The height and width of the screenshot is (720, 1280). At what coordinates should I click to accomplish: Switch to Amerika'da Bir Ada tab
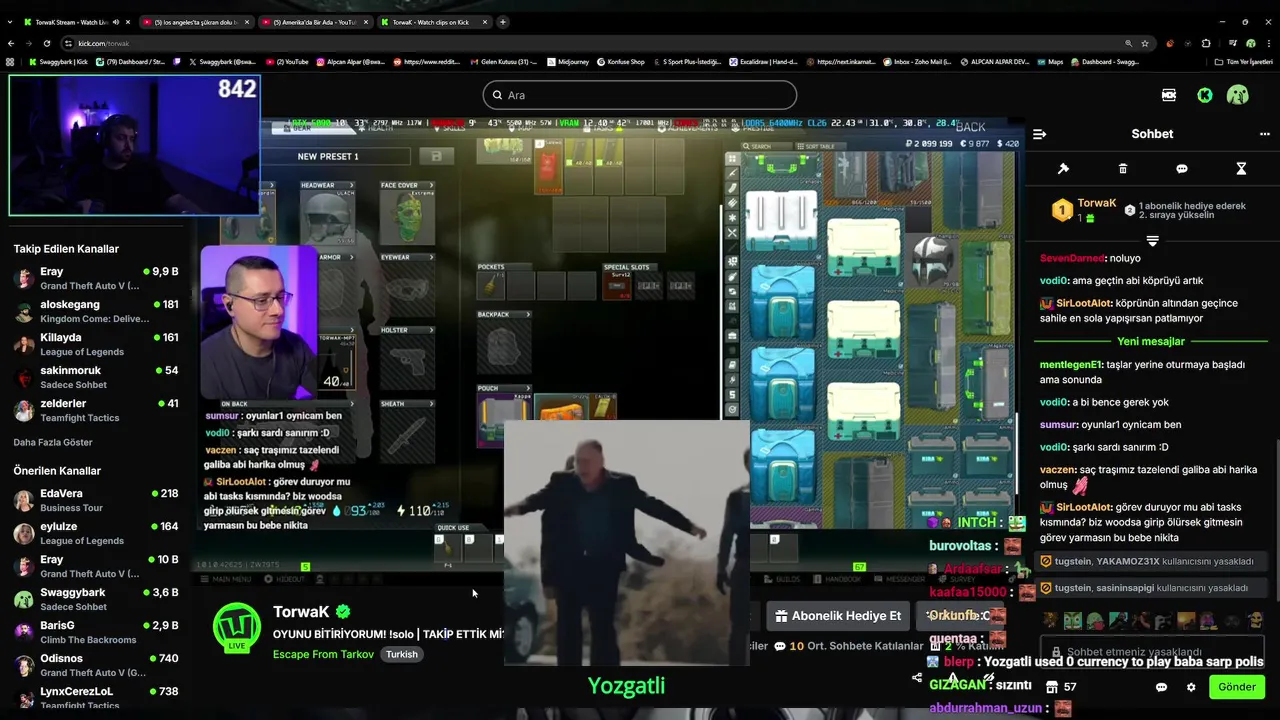click(314, 22)
